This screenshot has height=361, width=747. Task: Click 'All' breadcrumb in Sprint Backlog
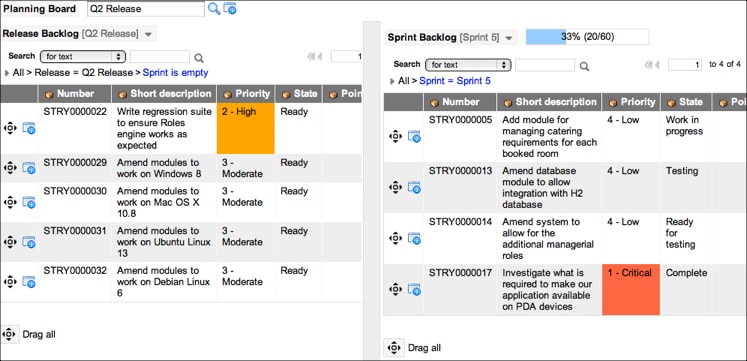point(404,81)
